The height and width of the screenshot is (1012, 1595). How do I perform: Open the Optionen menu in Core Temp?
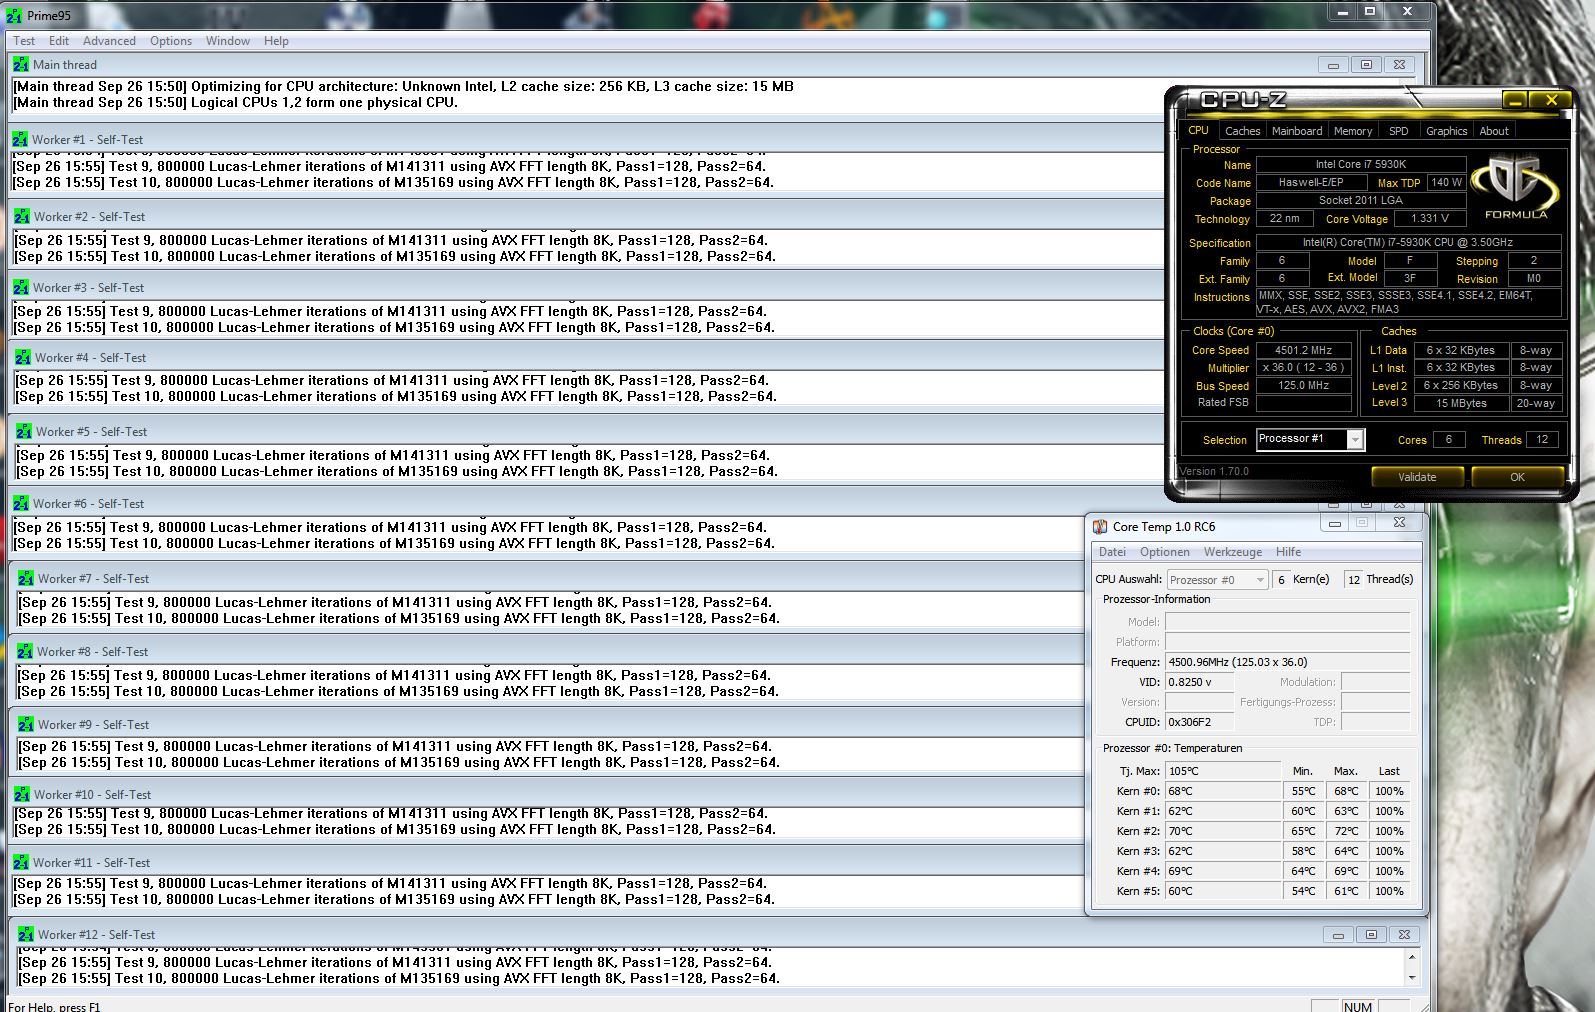(x=1165, y=552)
